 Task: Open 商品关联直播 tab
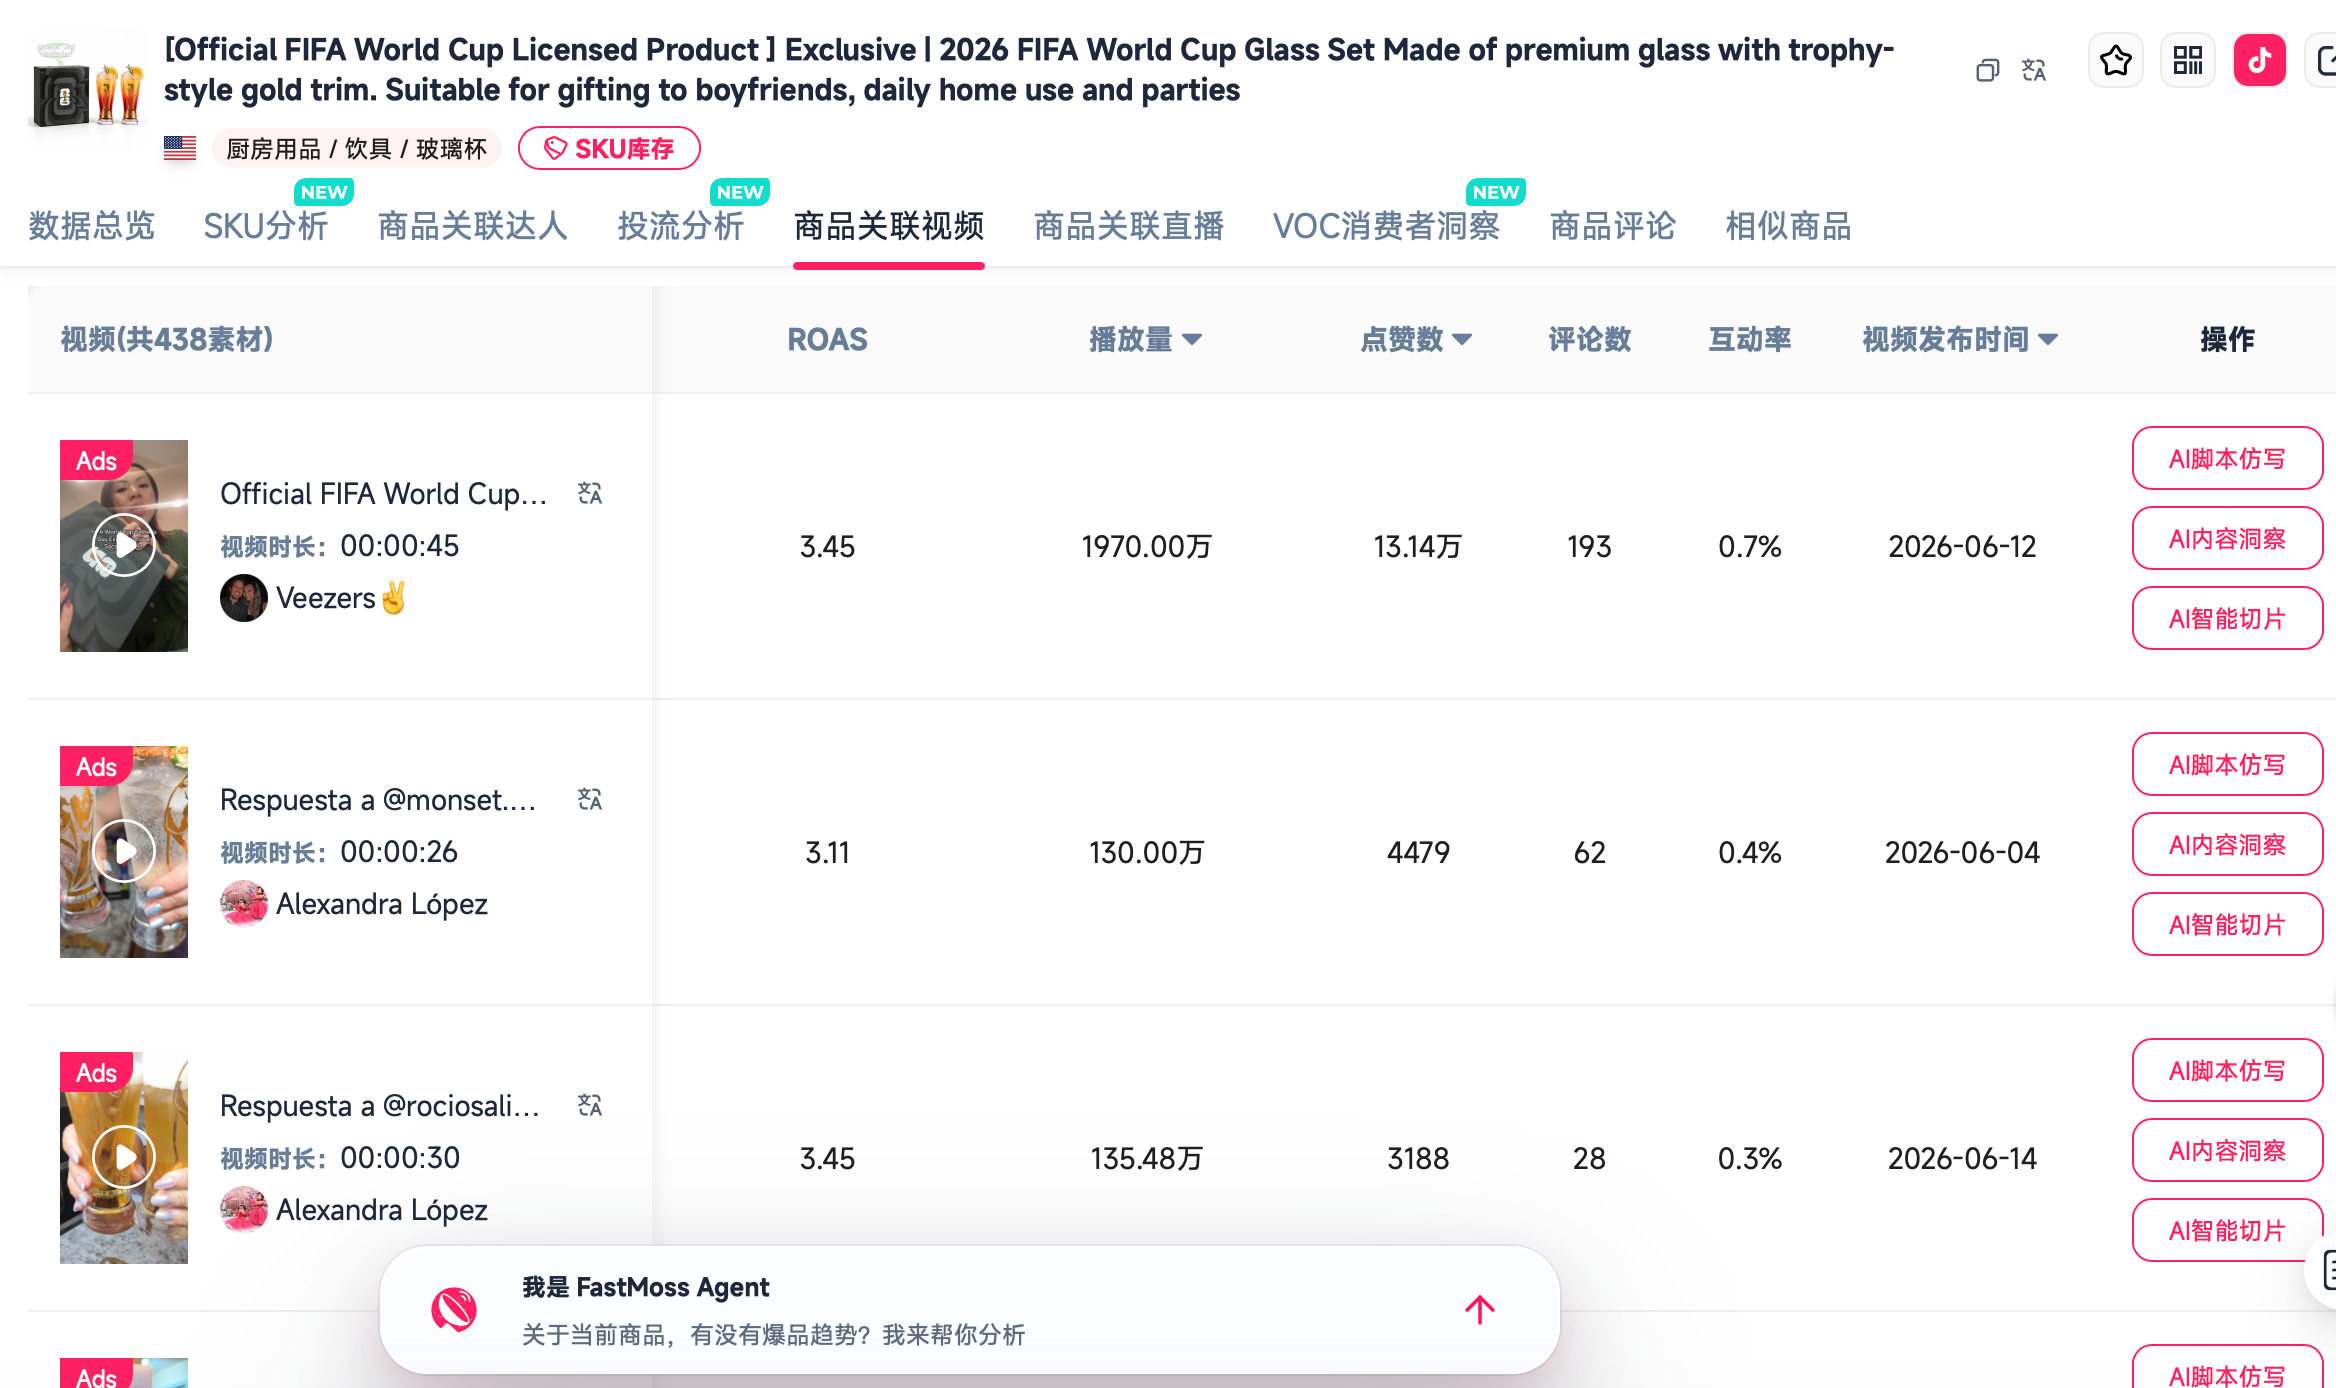1129,226
